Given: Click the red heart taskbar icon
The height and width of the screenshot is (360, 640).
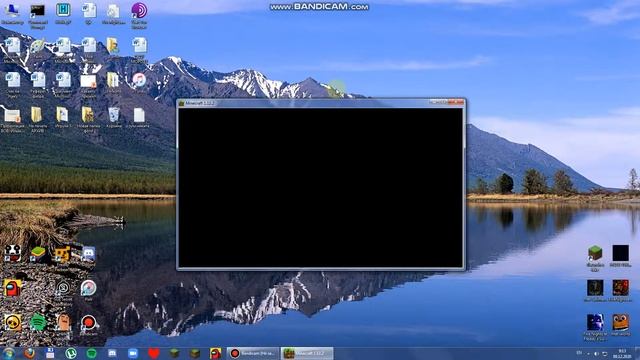Looking at the screenshot, I should click(x=153, y=353).
